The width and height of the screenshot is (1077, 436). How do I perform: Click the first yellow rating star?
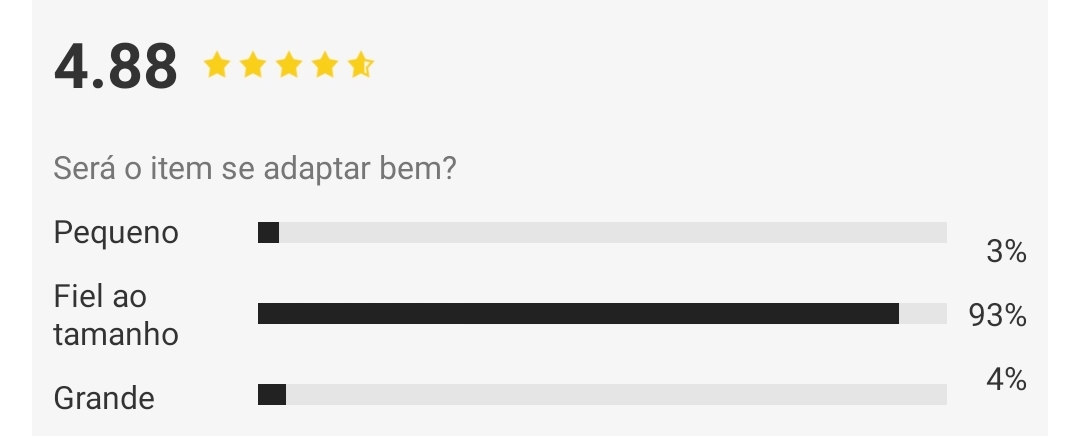point(217,65)
